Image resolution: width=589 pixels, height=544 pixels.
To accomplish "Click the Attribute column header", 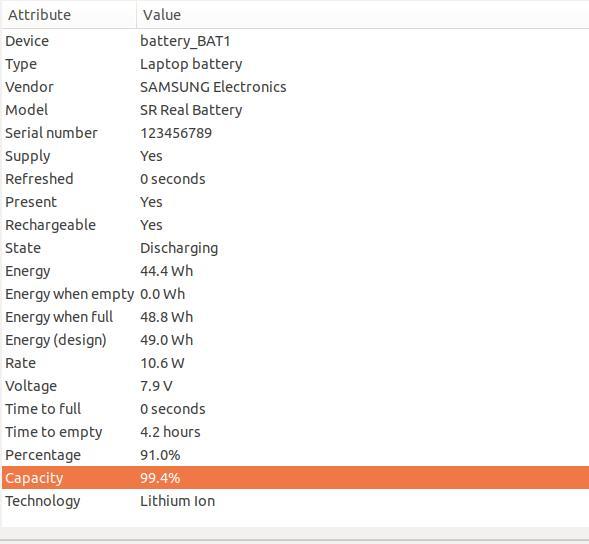I will coord(68,15).
